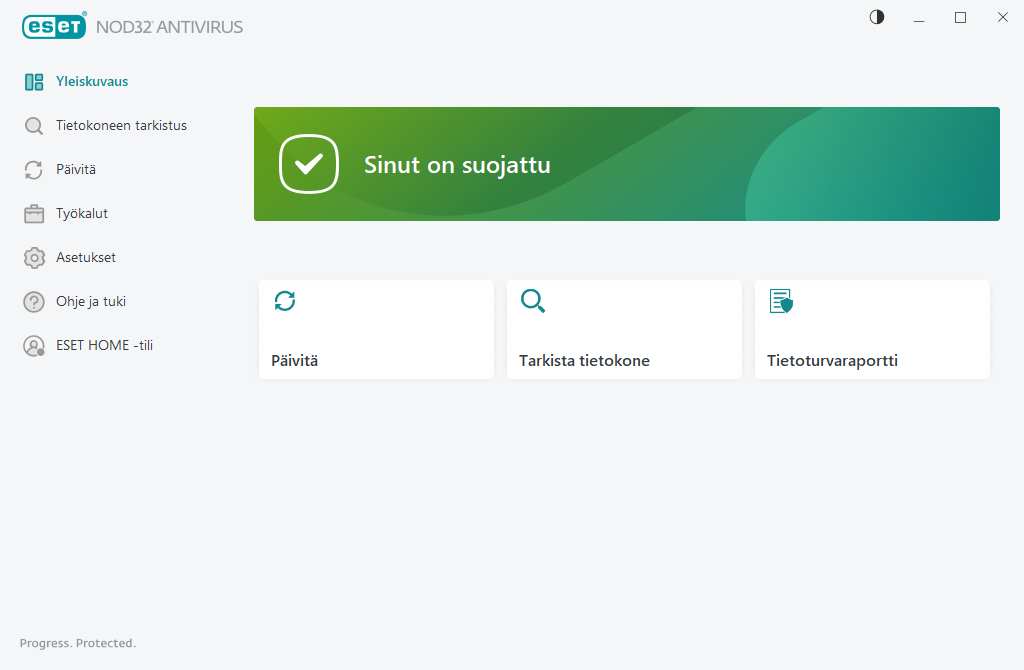Toggle dark mode with the contrast icon
This screenshot has height=670, width=1024.
[876, 17]
